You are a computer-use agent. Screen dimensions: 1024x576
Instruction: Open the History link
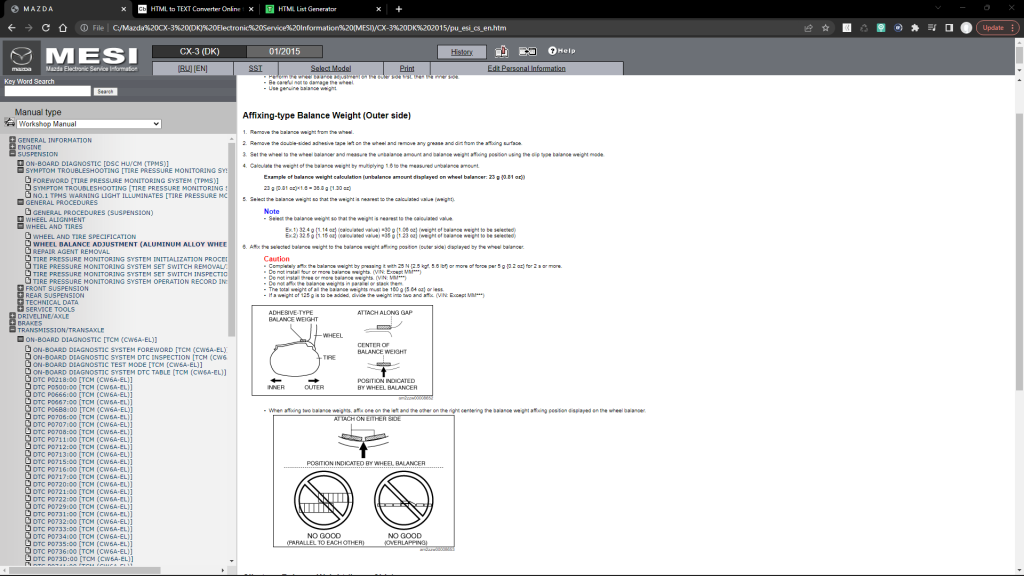462,52
